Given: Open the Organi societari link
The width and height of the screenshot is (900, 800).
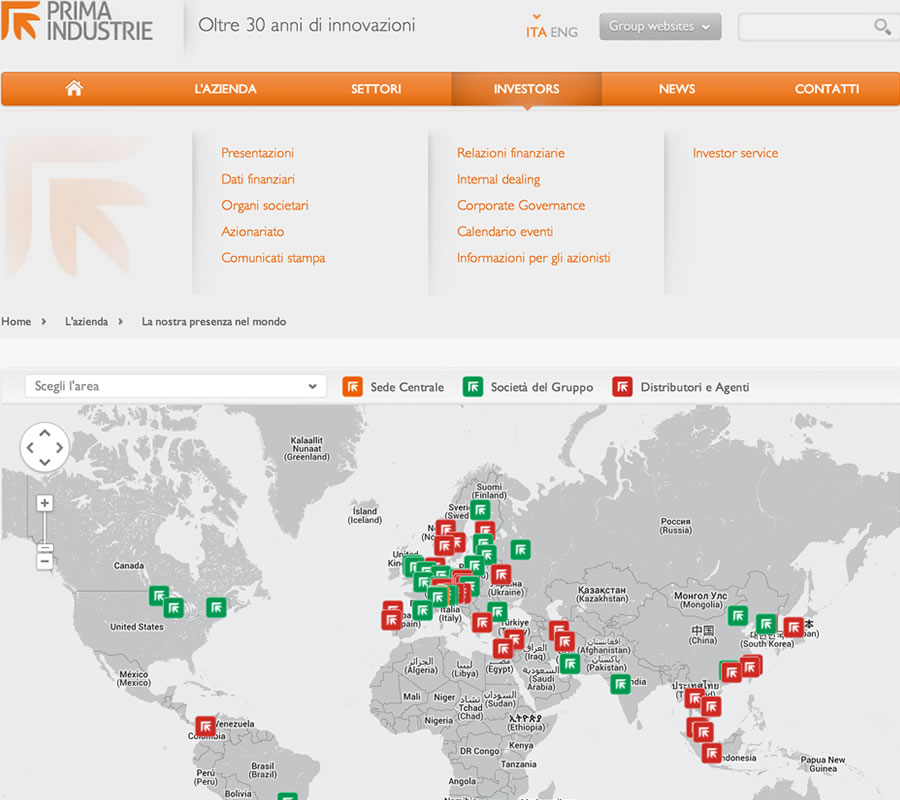Looking at the screenshot, I should pyautogui.click(x=265, y=205).
